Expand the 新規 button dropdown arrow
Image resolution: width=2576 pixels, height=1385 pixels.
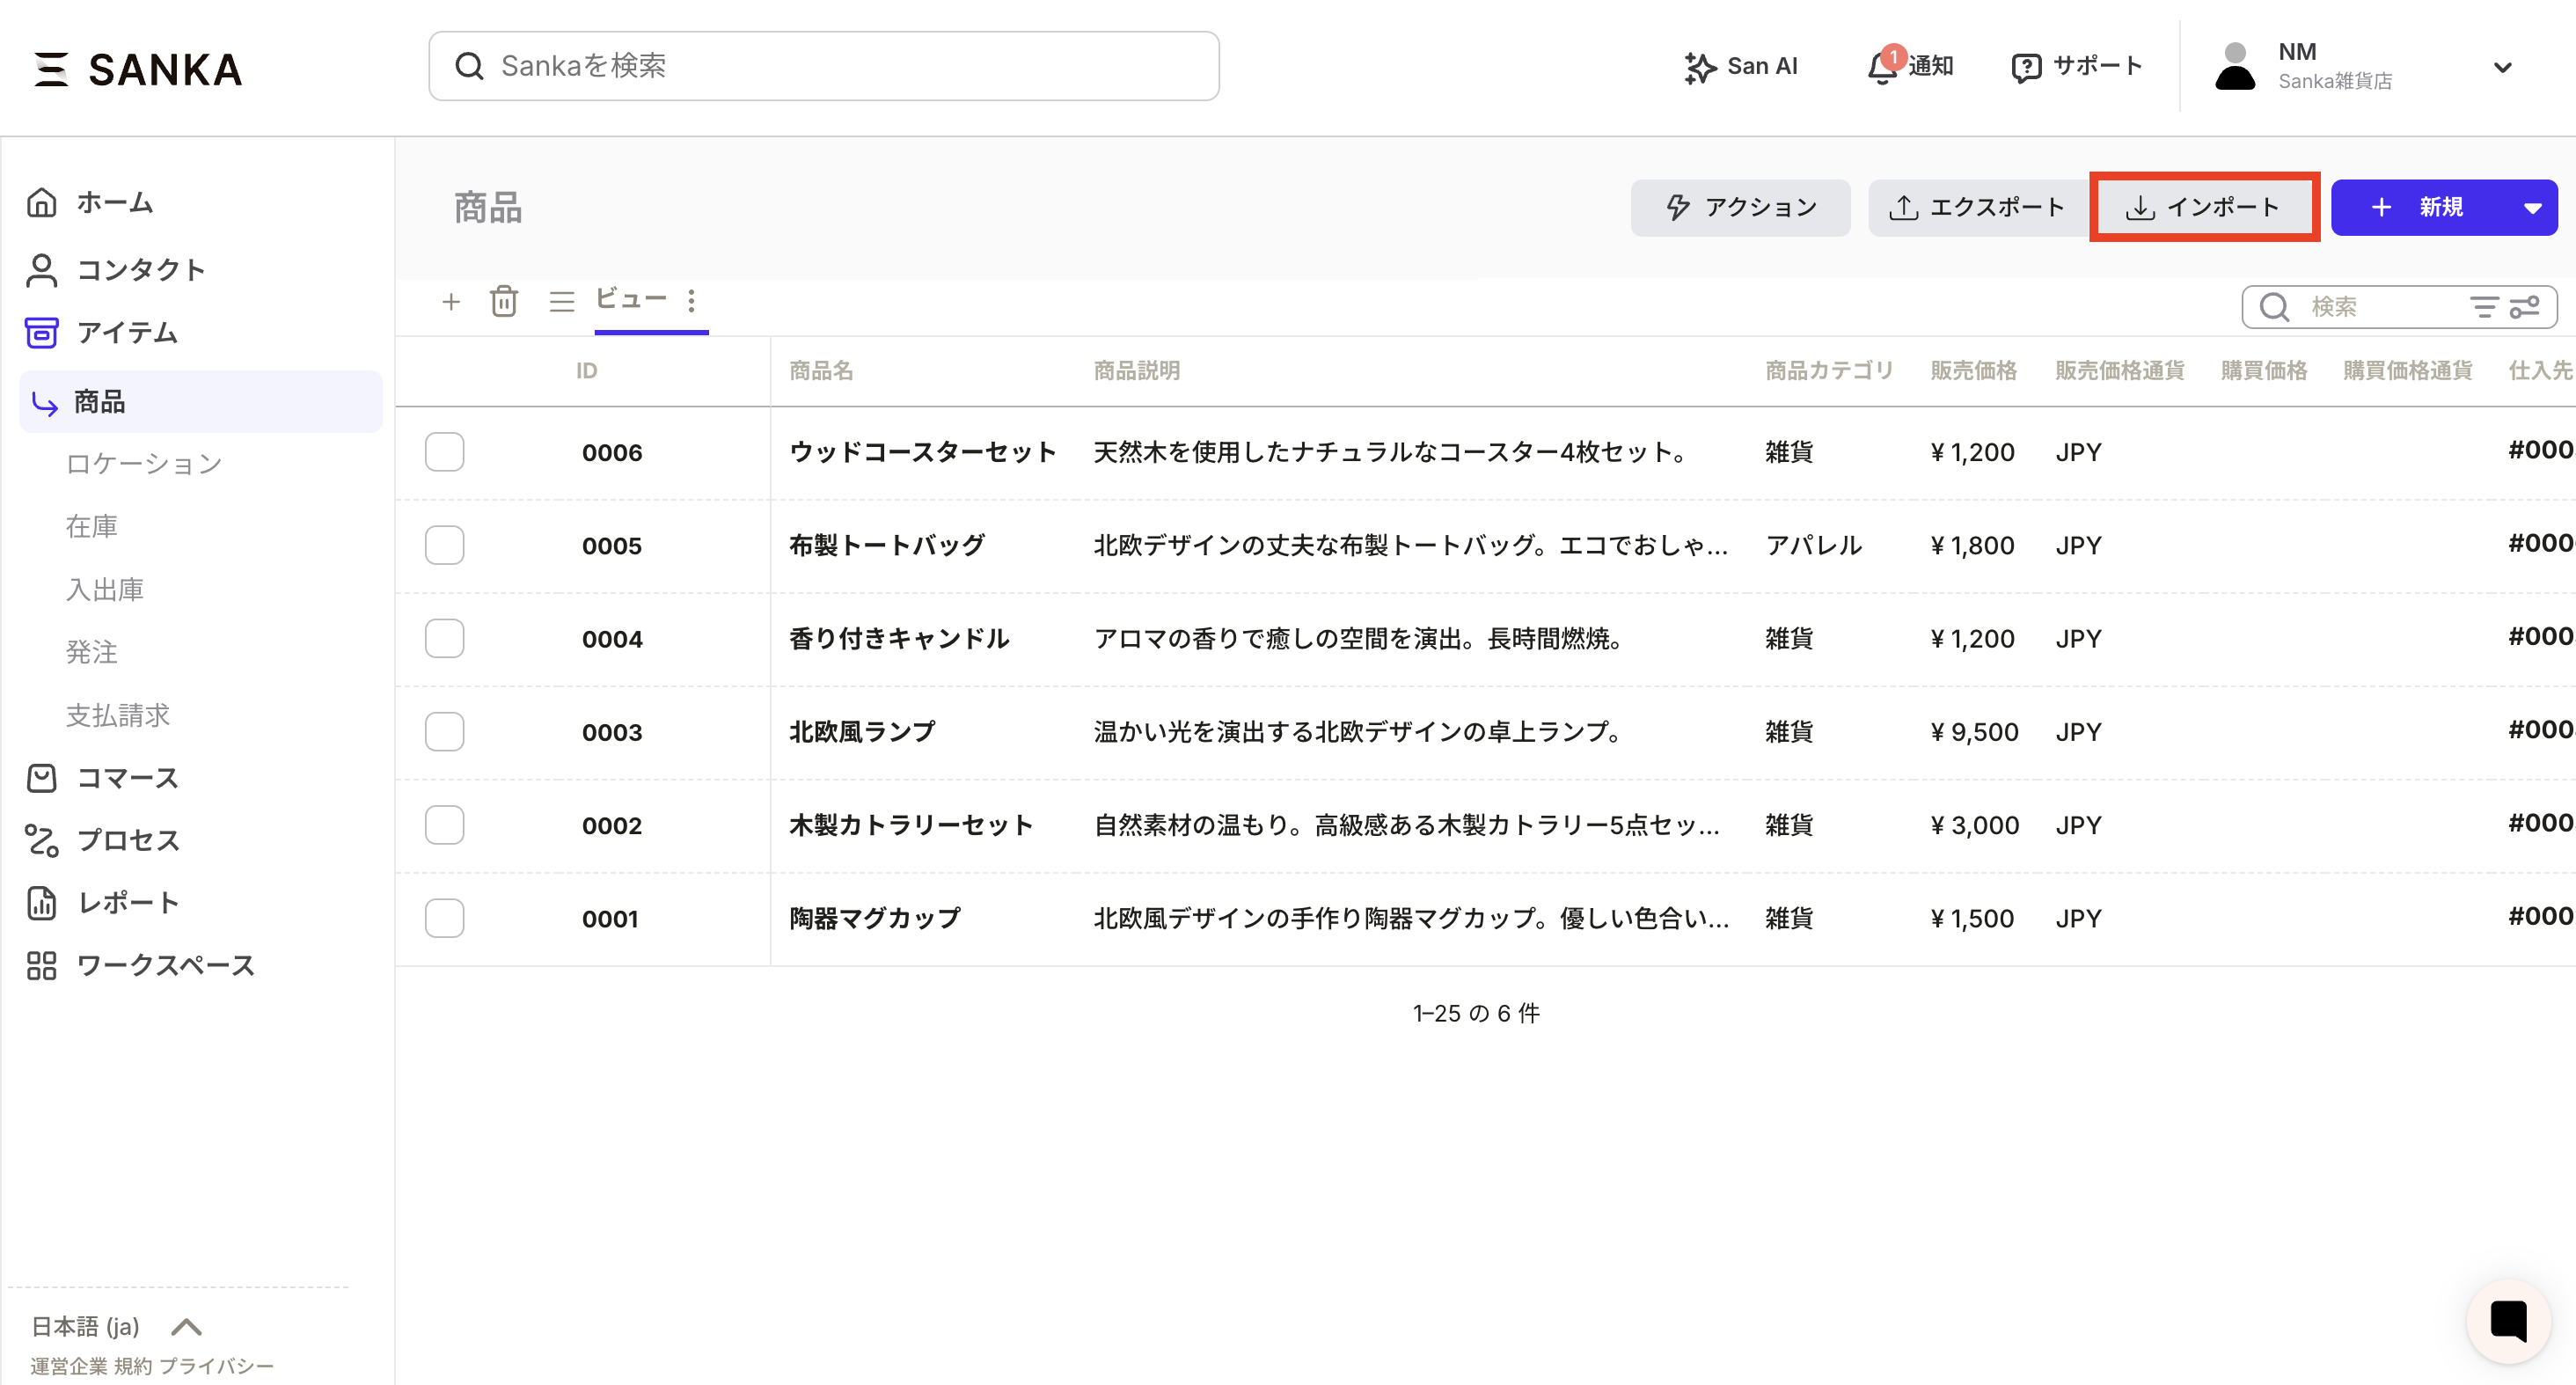[2532, 208]
